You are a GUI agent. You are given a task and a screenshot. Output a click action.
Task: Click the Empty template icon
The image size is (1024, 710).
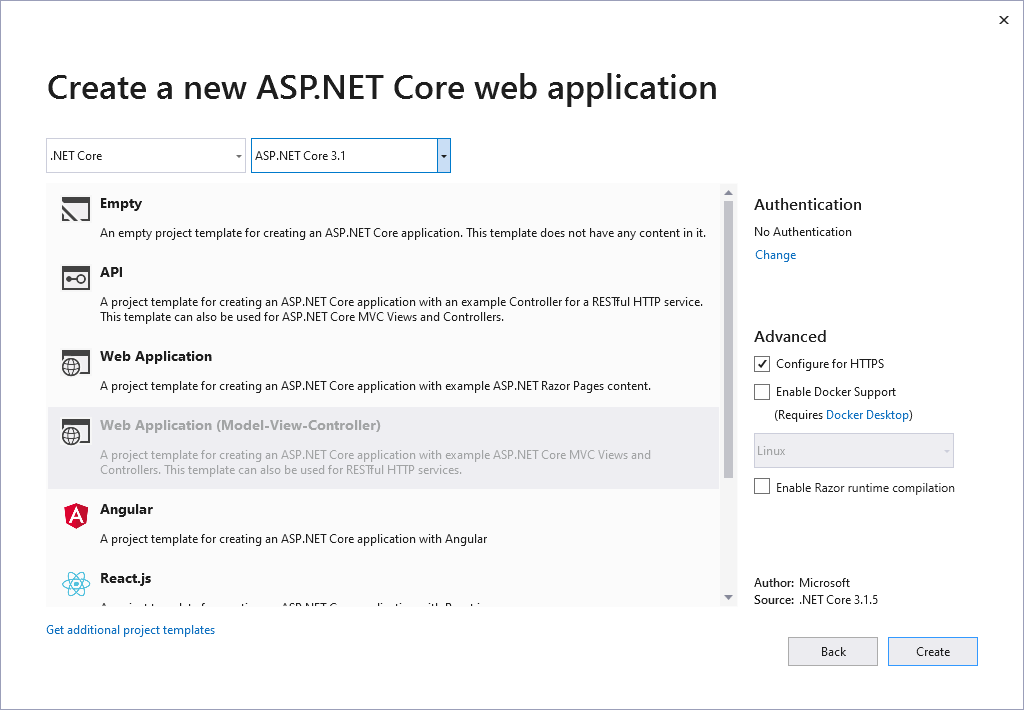coord(76,210)
